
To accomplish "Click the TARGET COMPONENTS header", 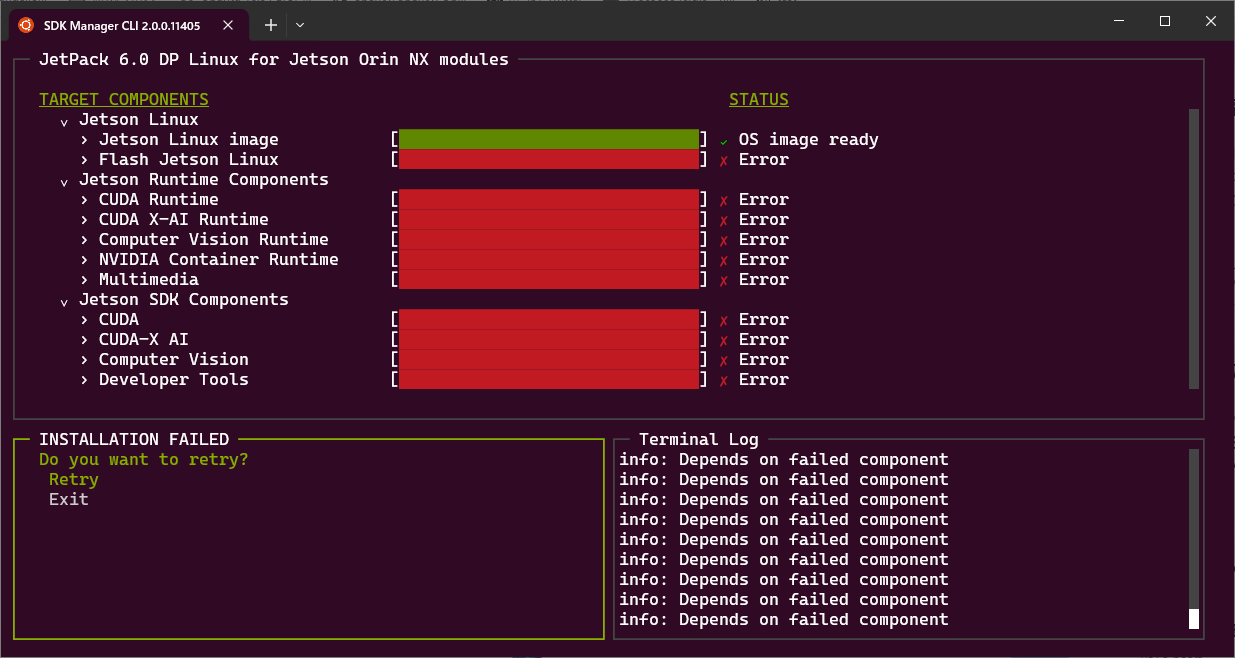I will pos(123,99).
